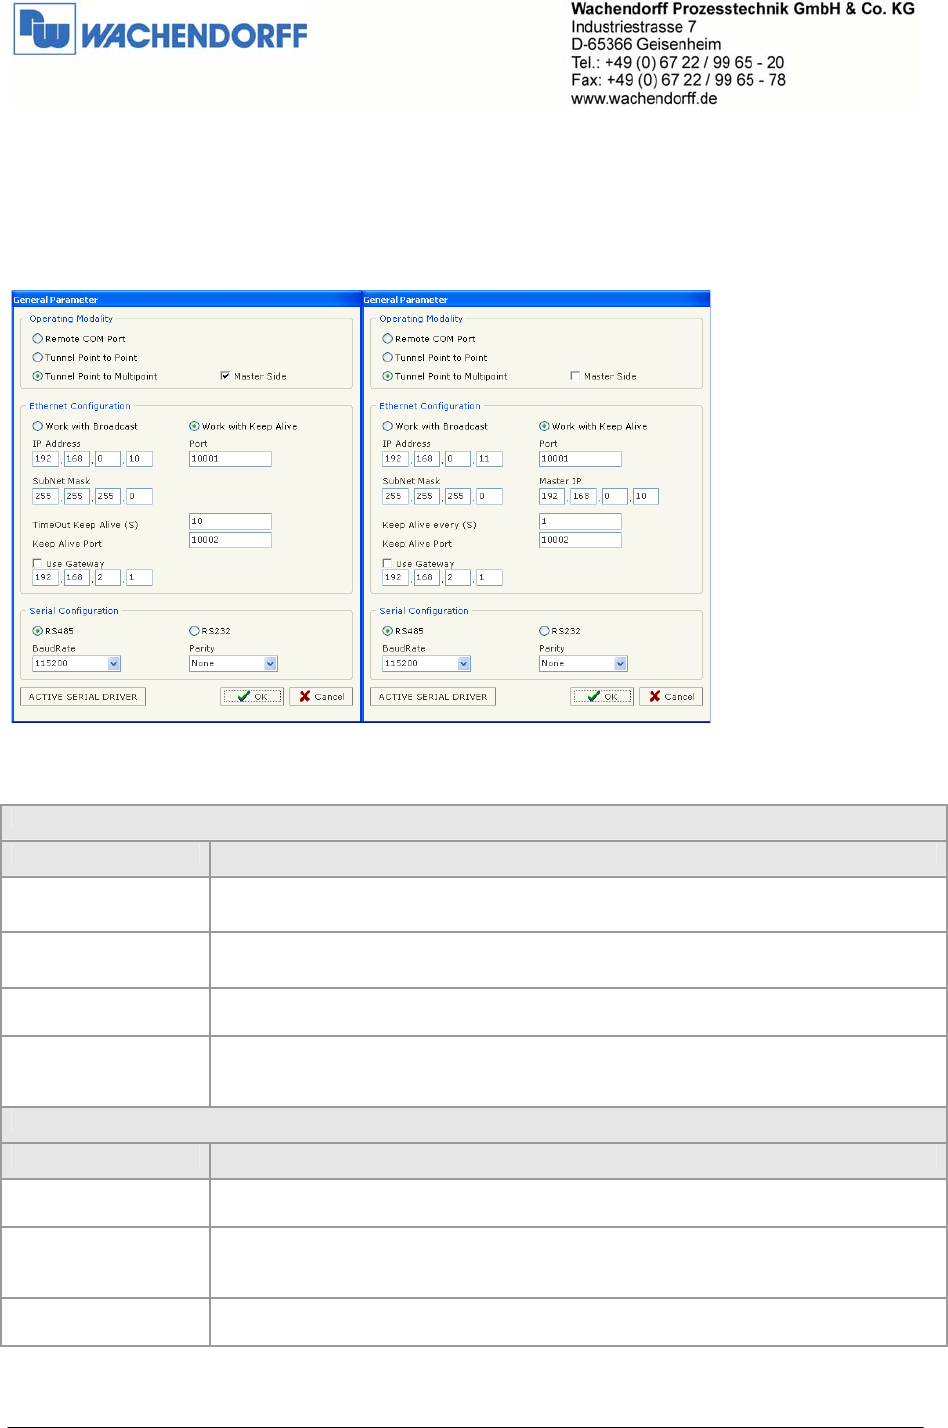Tick Use Gateway in the left dialog
The image size is (948, 1428).
pos(38,563)
